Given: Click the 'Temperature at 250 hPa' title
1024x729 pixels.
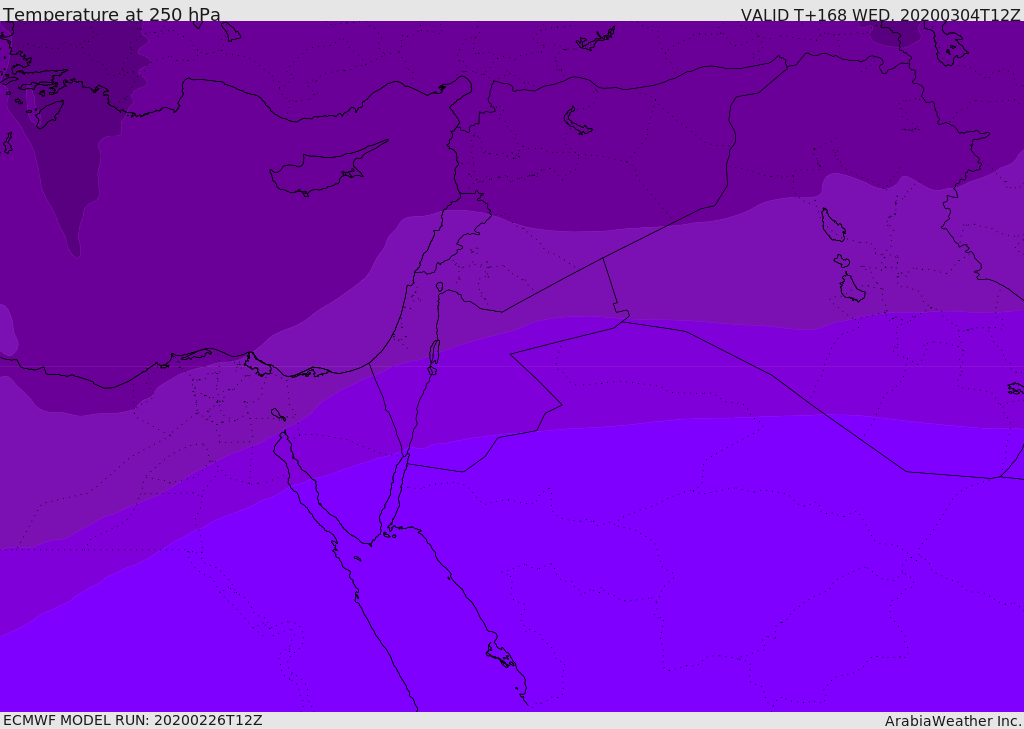Looking at the screenshot, I should [x=112, y=14].
